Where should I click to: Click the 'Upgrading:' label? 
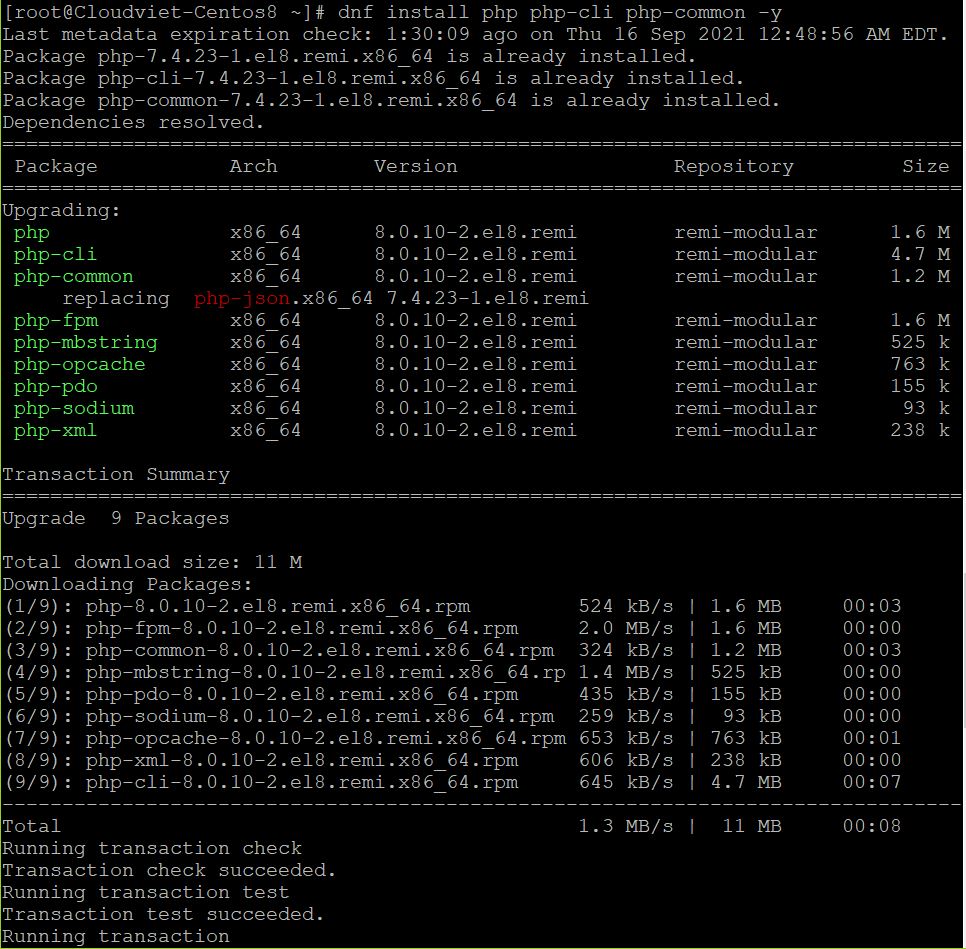pos(62,211)
